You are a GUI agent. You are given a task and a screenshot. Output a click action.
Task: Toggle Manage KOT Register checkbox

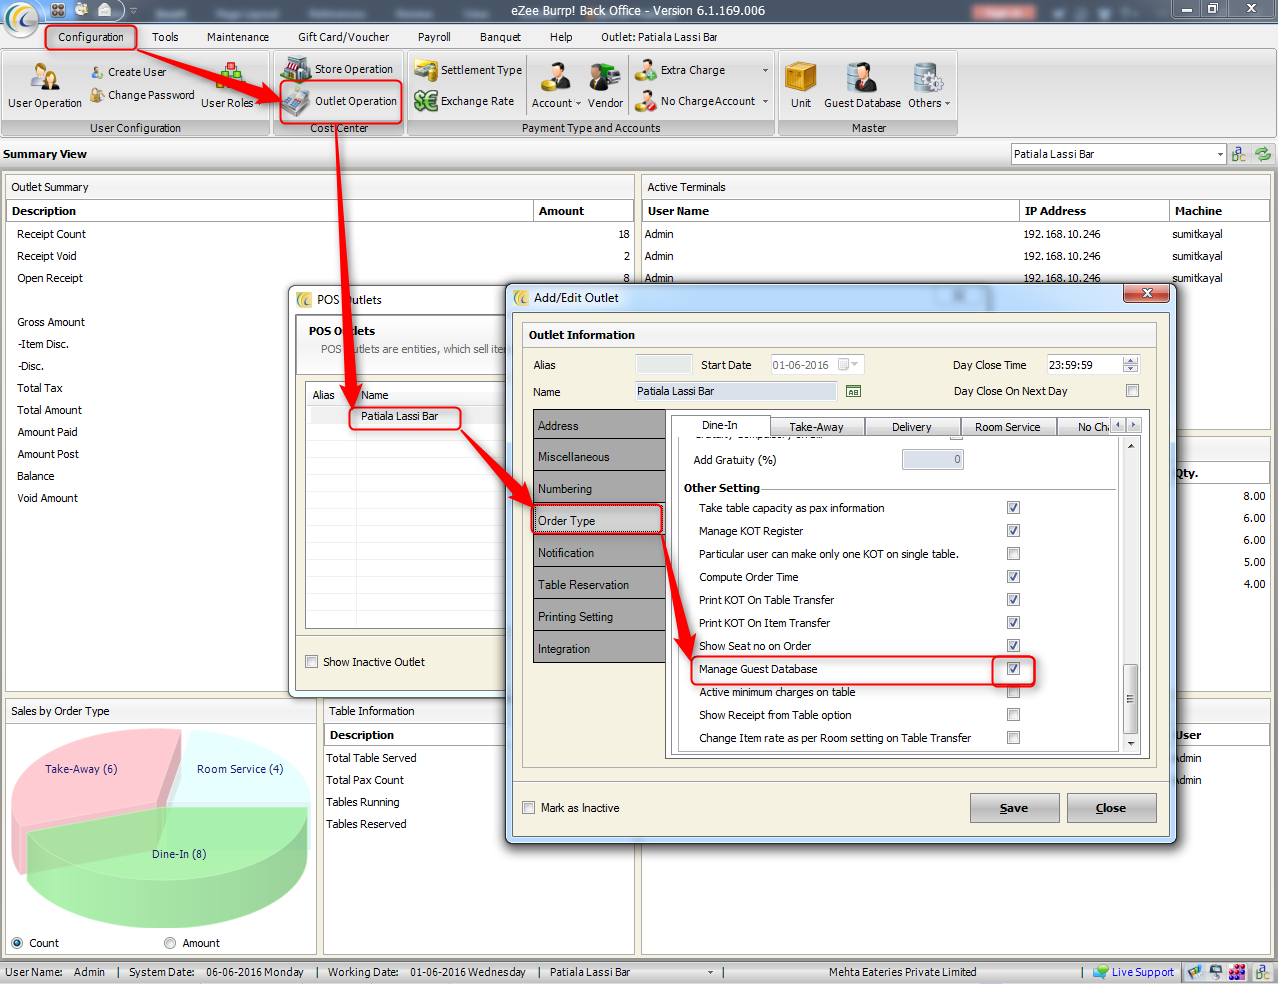tap(1013, 531)
